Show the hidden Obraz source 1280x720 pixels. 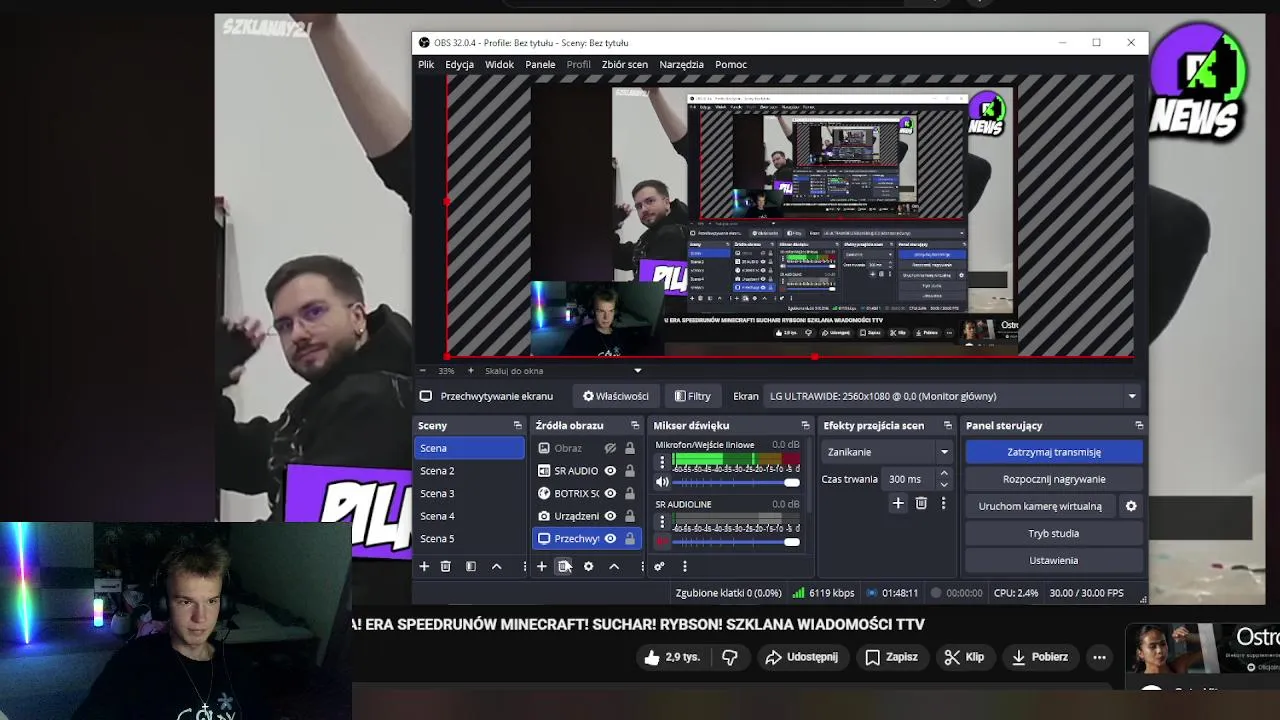click(610, 448)
